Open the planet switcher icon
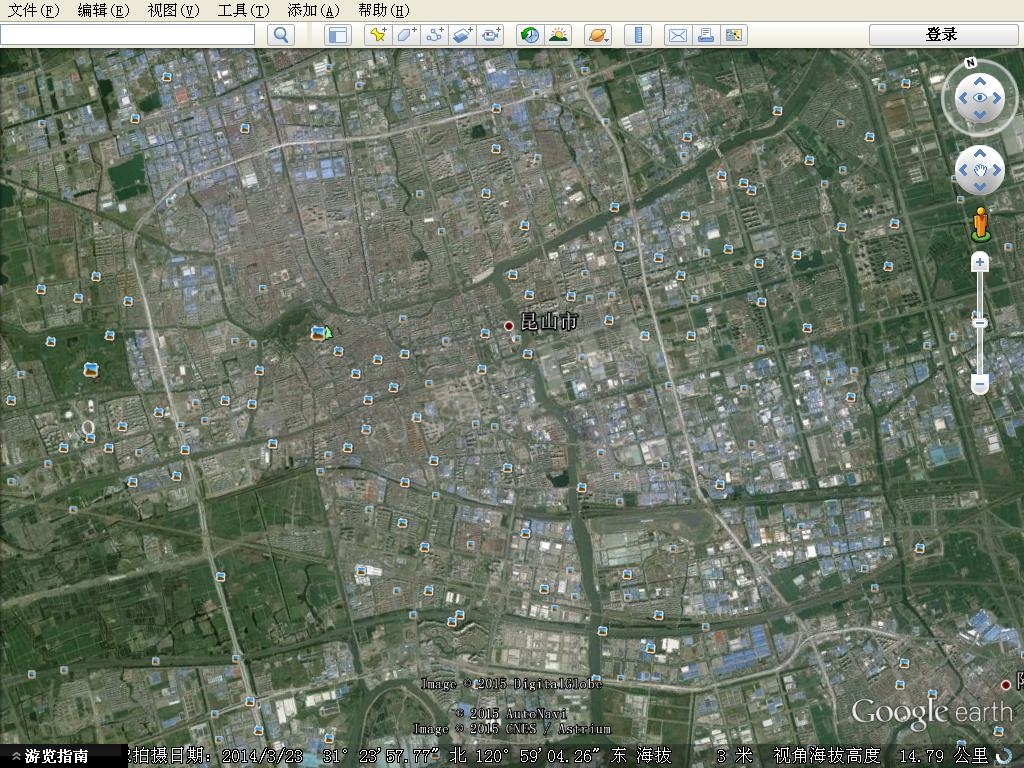1024x768 pixels. [597, 35]
